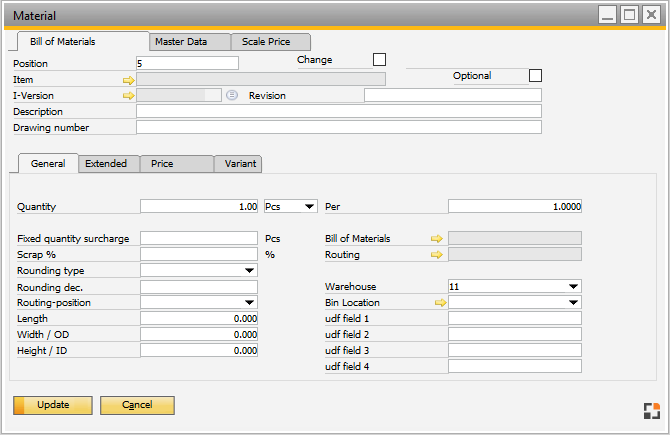
Task: Expand the Rounding type dropdown
Action: coord(249,271)
